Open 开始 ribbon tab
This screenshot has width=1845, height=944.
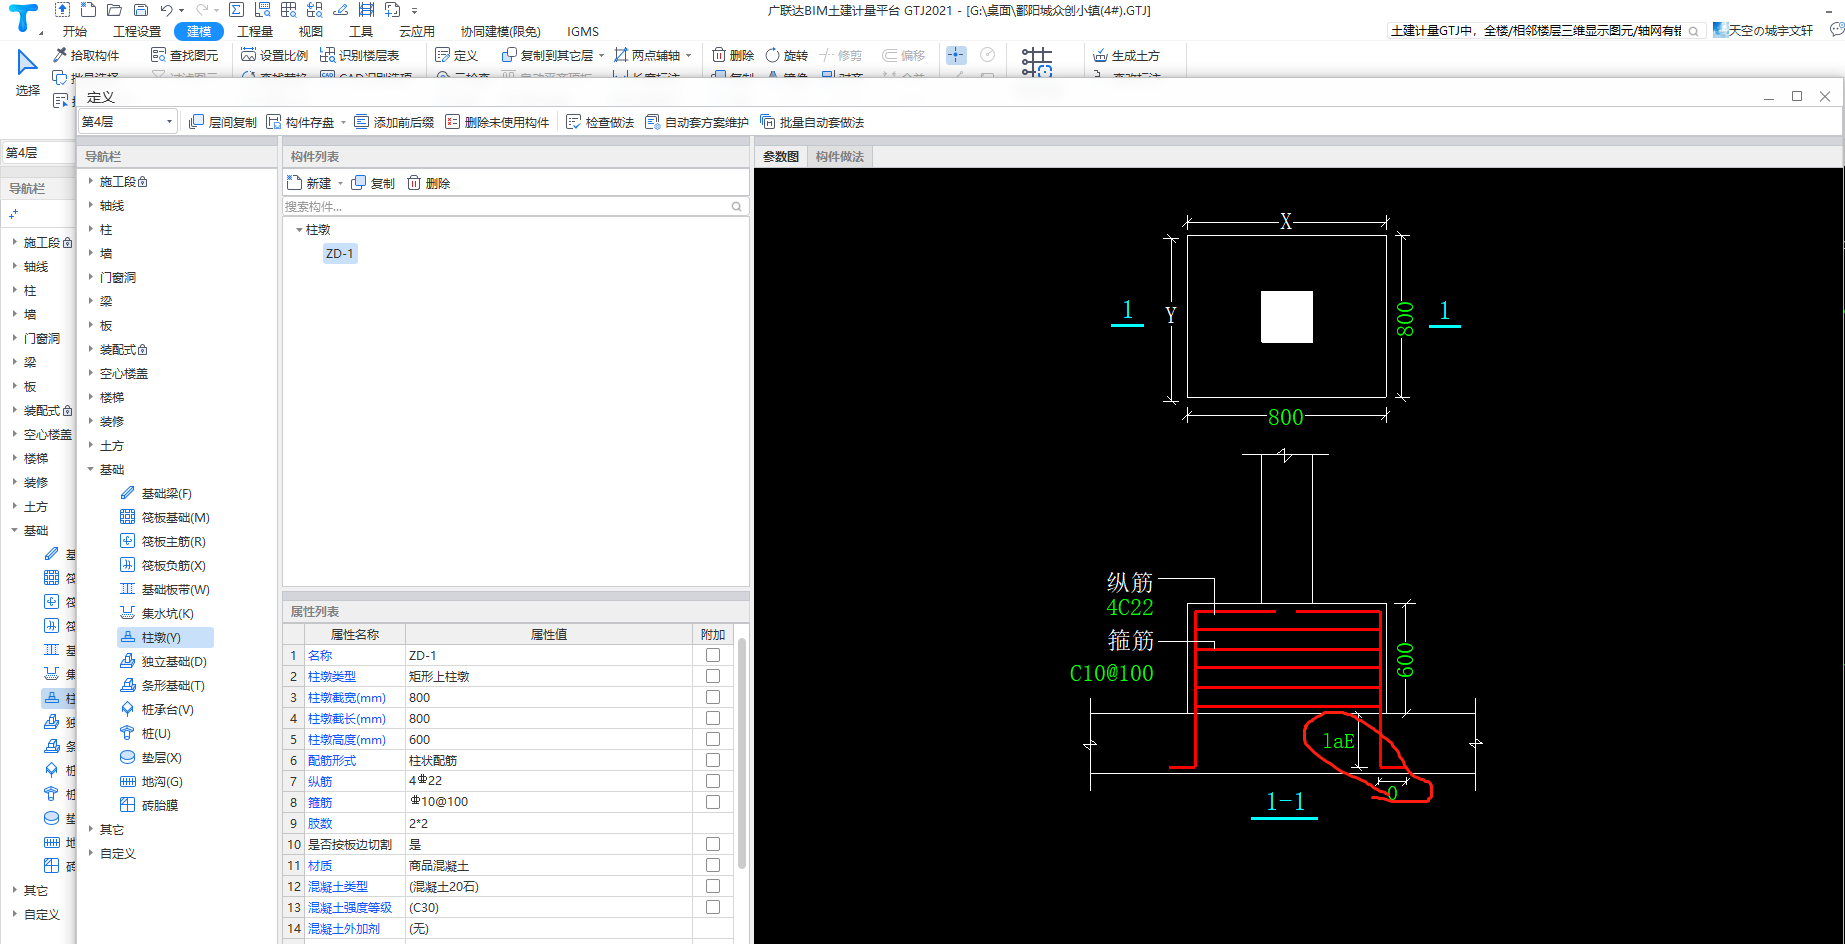[x=74, y=31]
